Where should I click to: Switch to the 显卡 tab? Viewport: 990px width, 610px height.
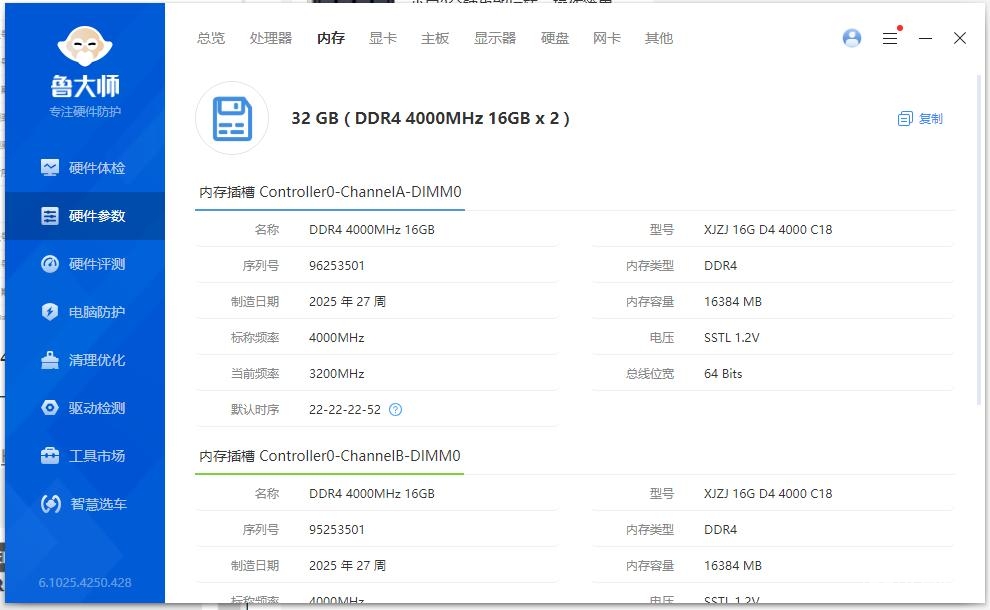pos(383,39)
